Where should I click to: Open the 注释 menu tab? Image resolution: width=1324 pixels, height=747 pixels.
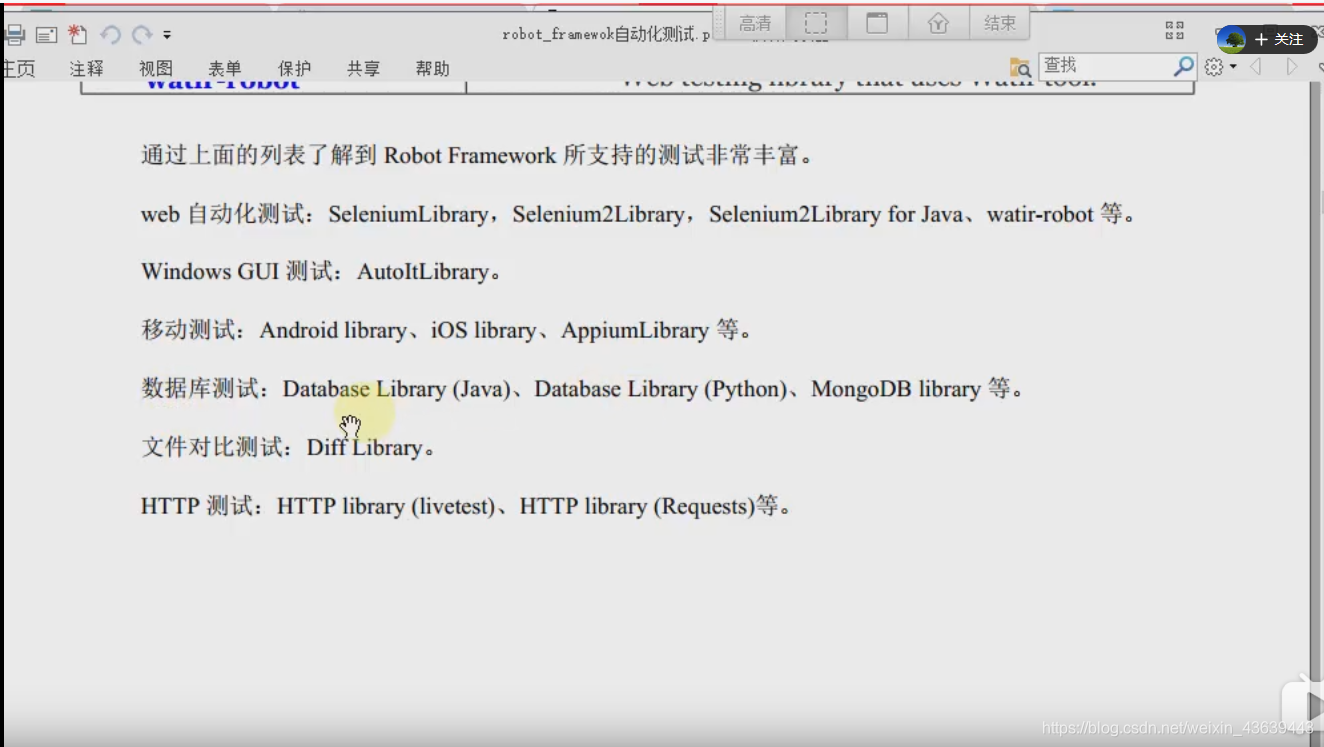pos(87,68)
